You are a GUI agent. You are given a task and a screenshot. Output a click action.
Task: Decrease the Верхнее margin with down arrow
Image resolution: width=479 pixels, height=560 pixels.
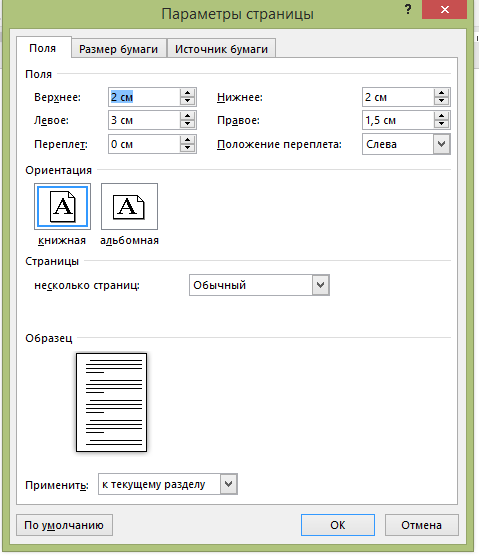pyautogui.click(x=188, y=101)
